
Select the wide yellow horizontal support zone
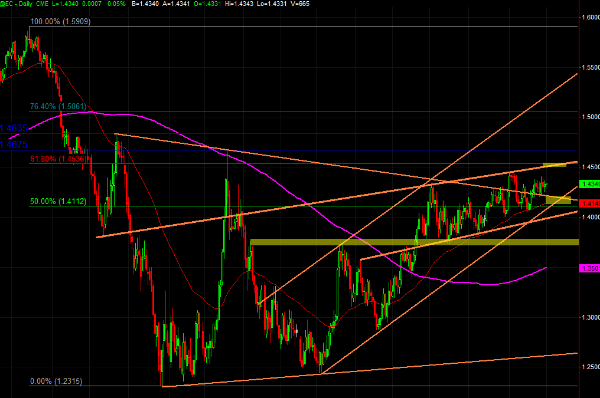point(414,242)
